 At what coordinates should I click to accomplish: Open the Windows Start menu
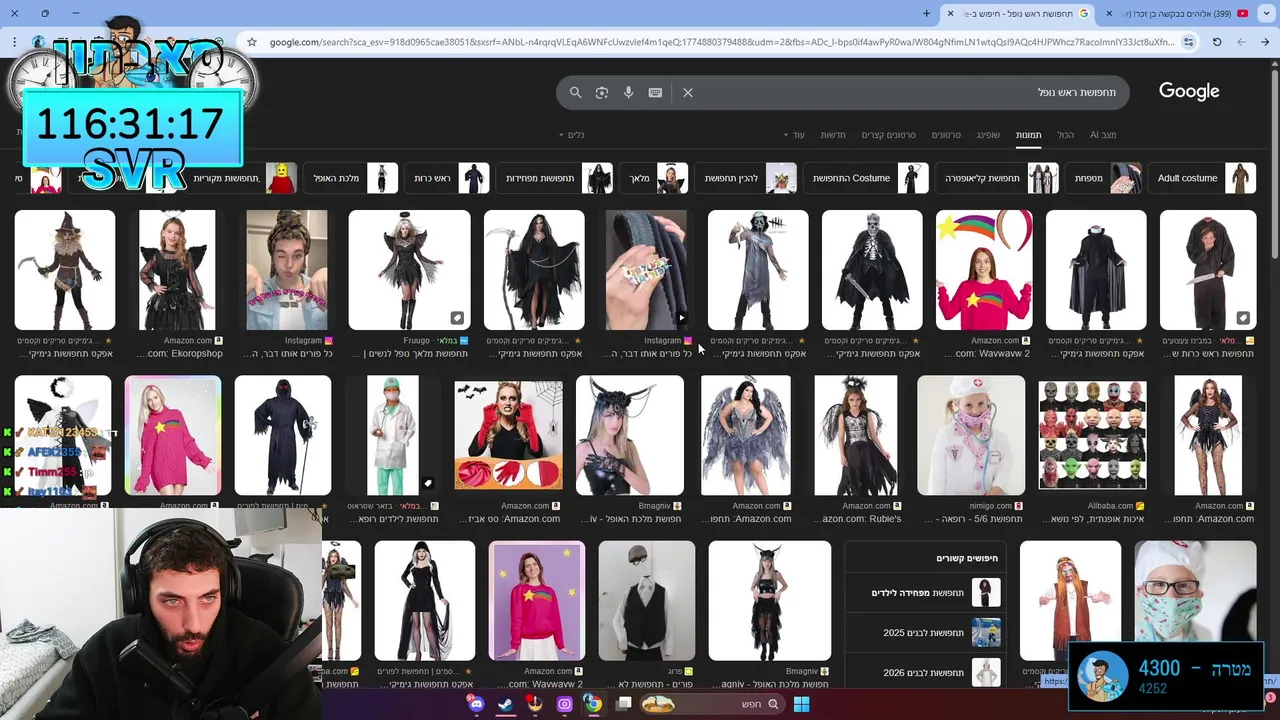801,704
